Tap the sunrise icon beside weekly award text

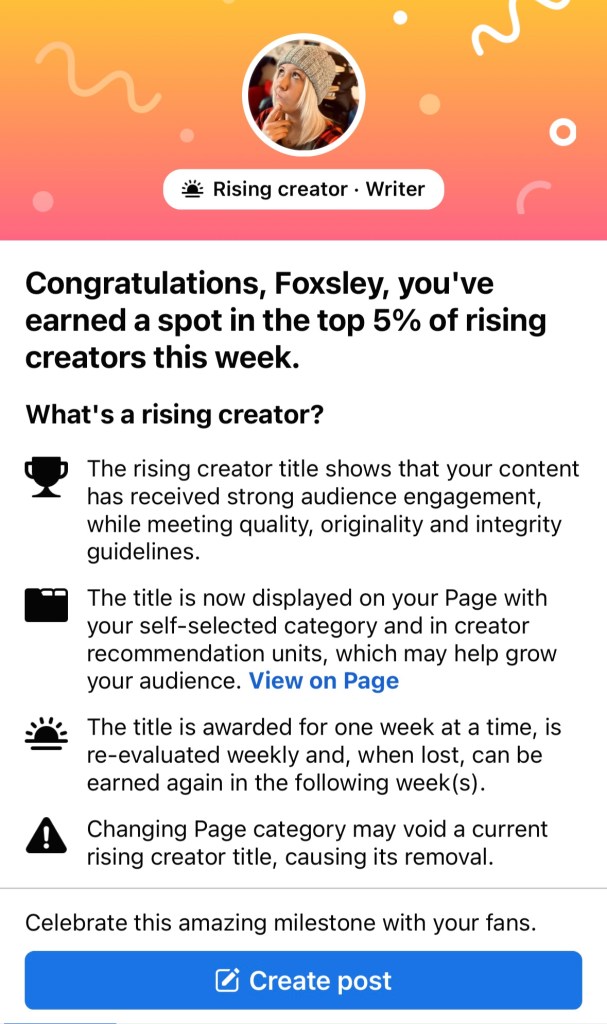click(45, 736)
